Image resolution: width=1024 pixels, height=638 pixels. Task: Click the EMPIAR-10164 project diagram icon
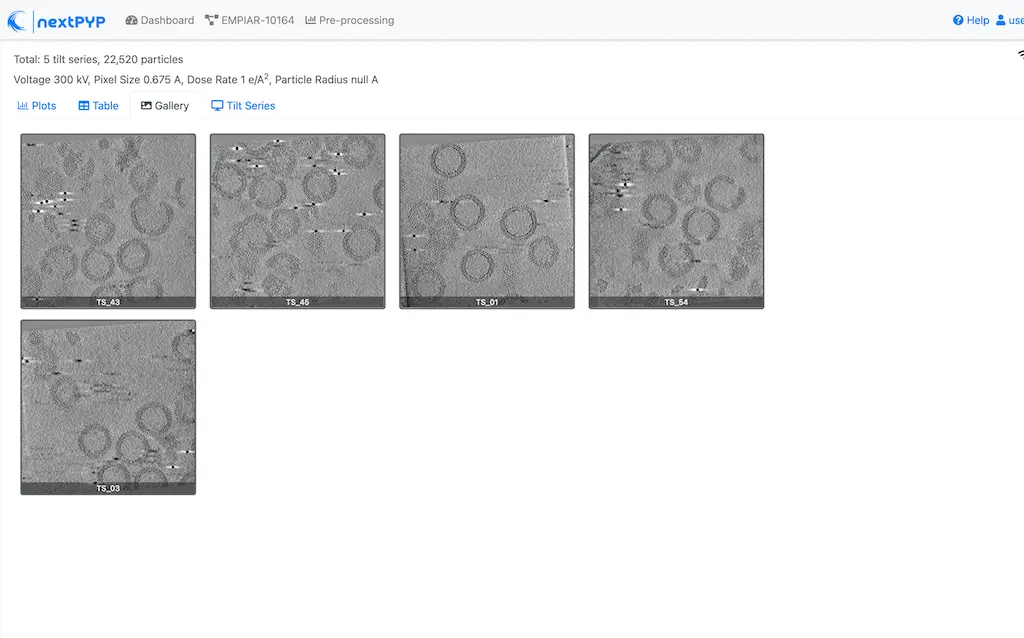point(211,20)
